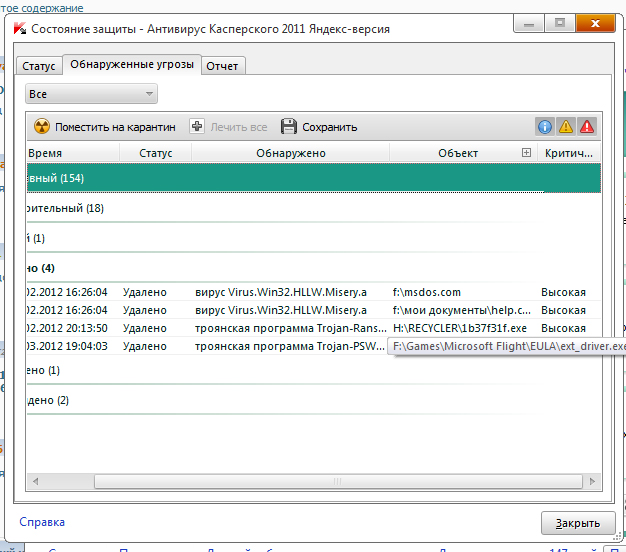Select the row with f:\мои документы\help.c...
This screenshot has width=626, height=552.
(x=314, y=310)
